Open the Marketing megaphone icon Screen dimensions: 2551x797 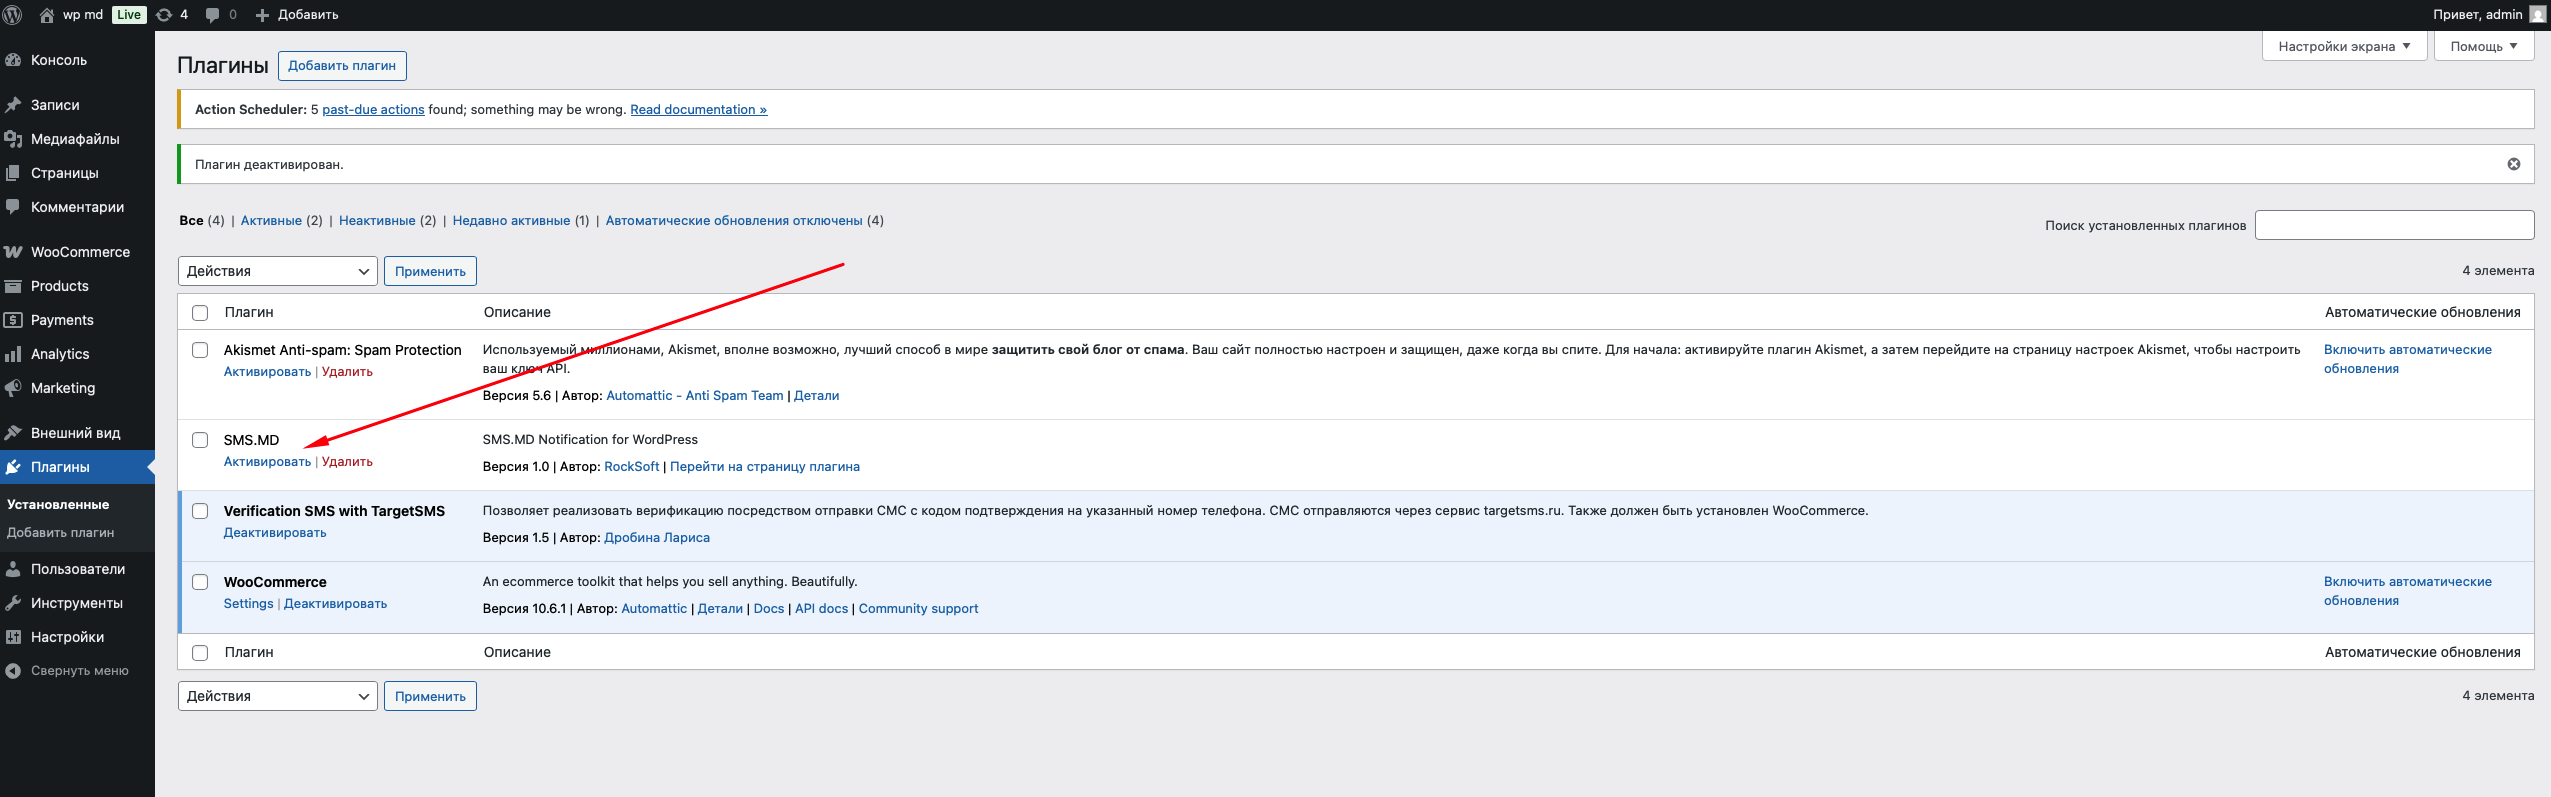(13, 388)
